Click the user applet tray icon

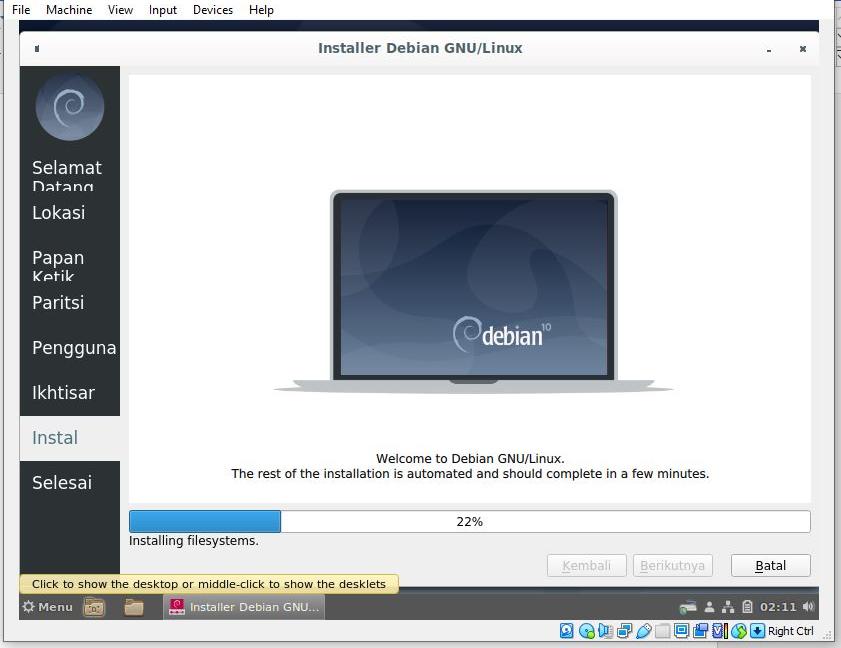pyautogui.click(x=709, y=607)
